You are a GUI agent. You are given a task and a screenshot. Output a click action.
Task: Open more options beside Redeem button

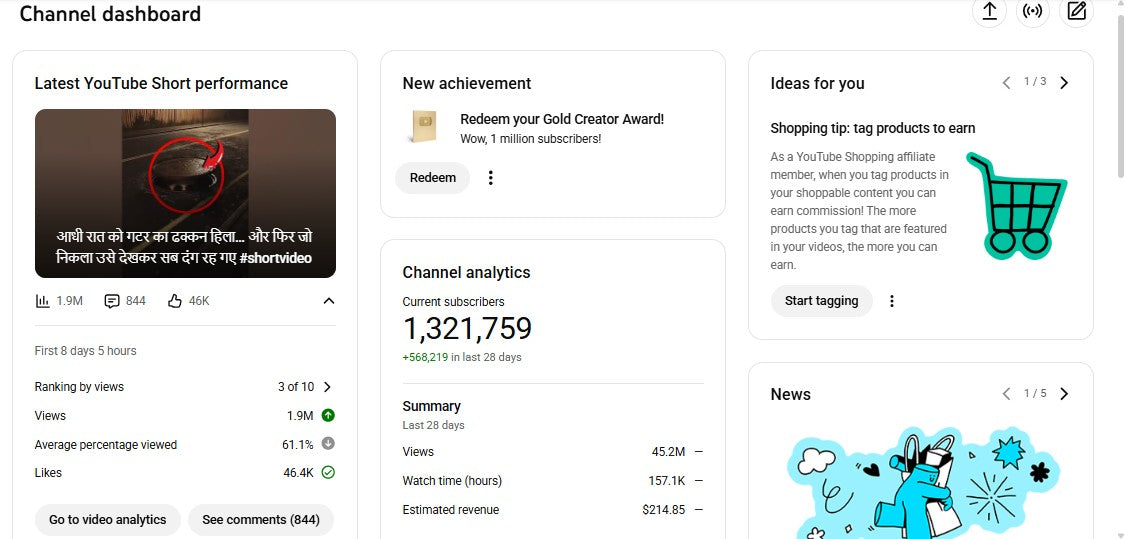click(490, 178)
